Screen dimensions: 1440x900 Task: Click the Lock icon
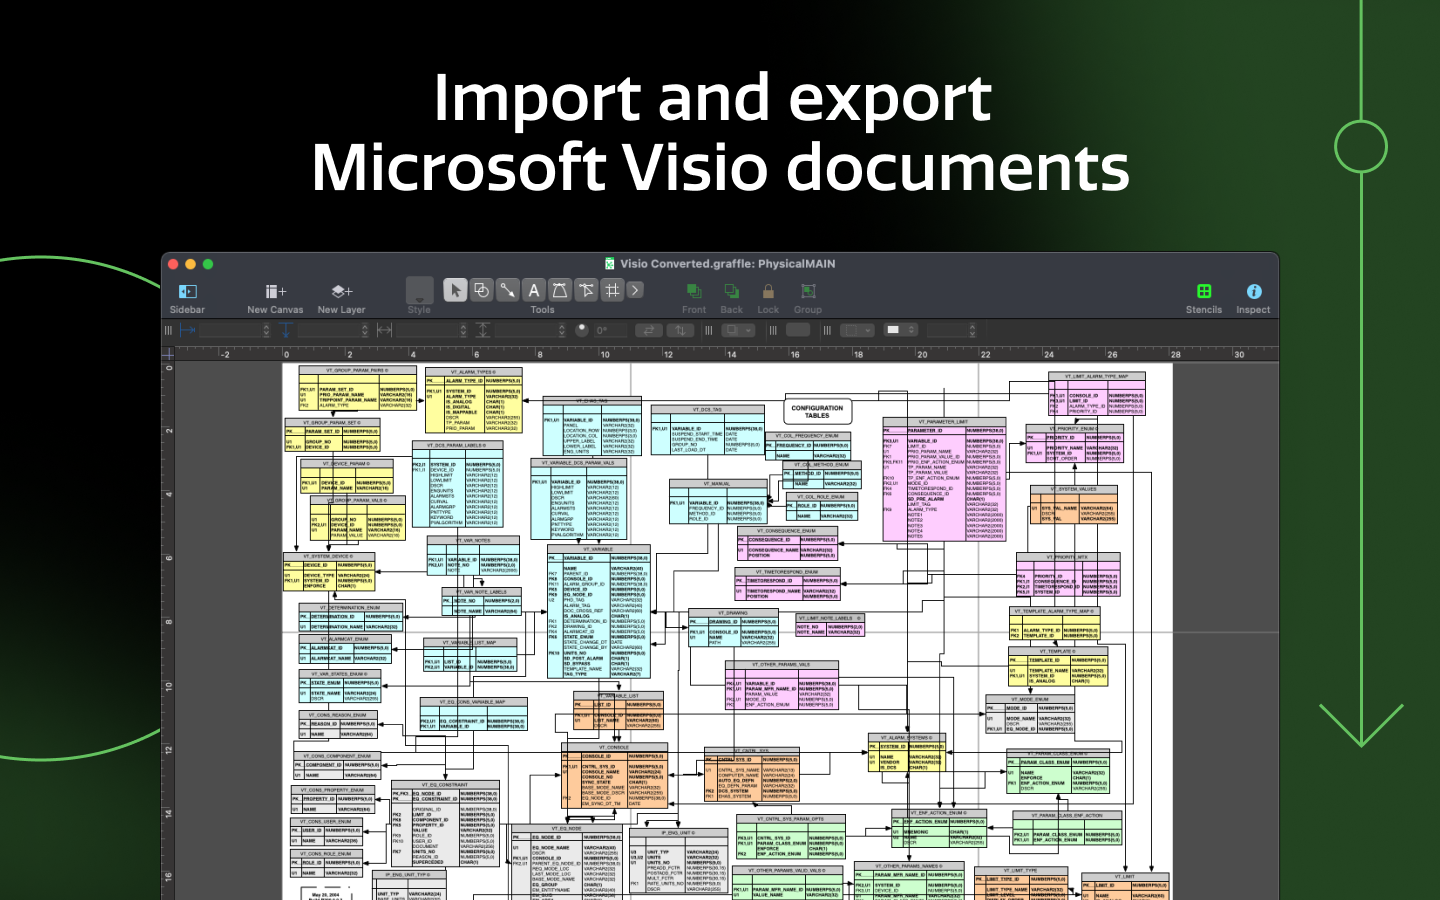point(768,291)
